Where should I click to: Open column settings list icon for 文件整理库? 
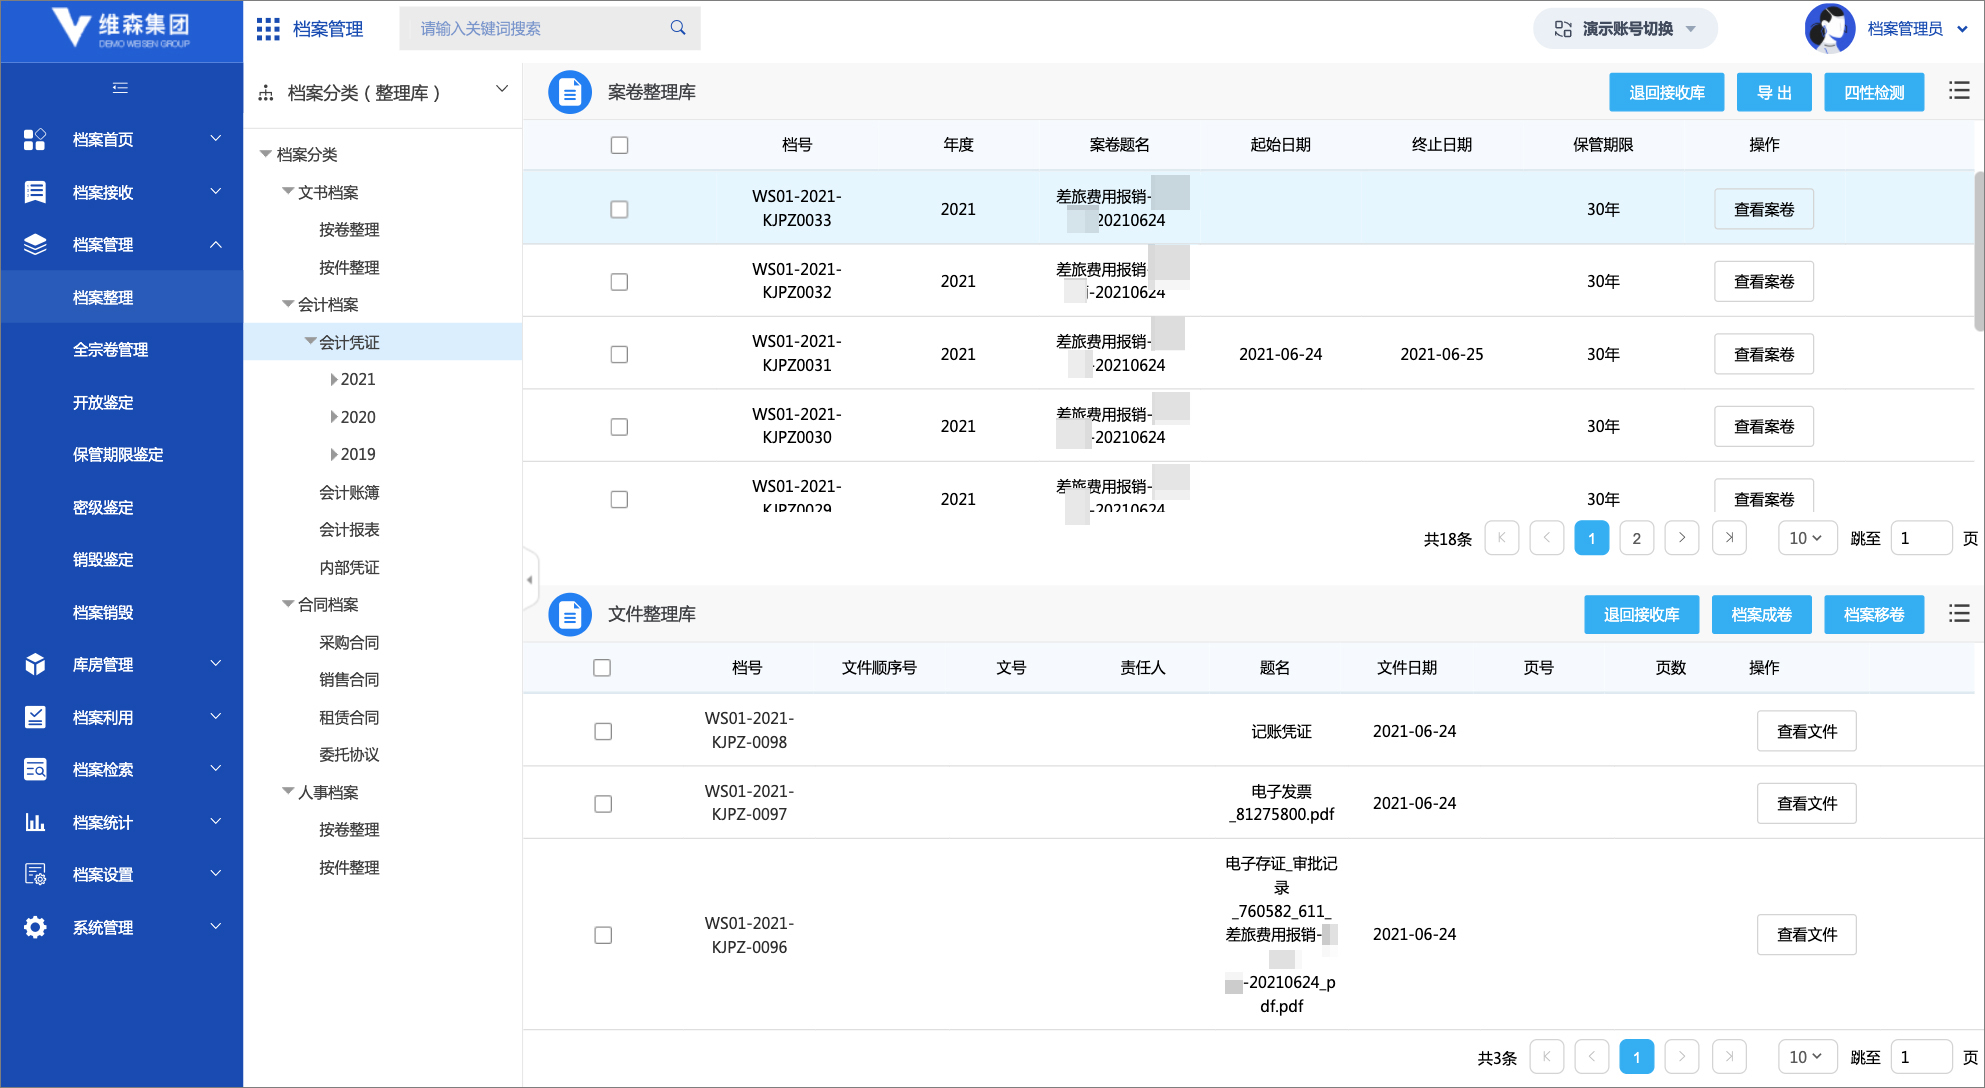[x=1959, y=613]
